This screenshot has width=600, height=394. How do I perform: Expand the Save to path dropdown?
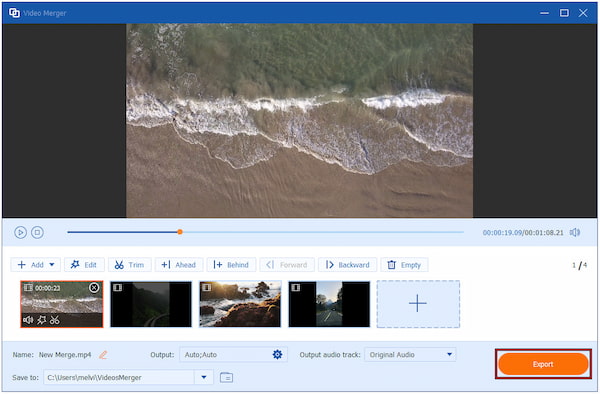point(204,378)
